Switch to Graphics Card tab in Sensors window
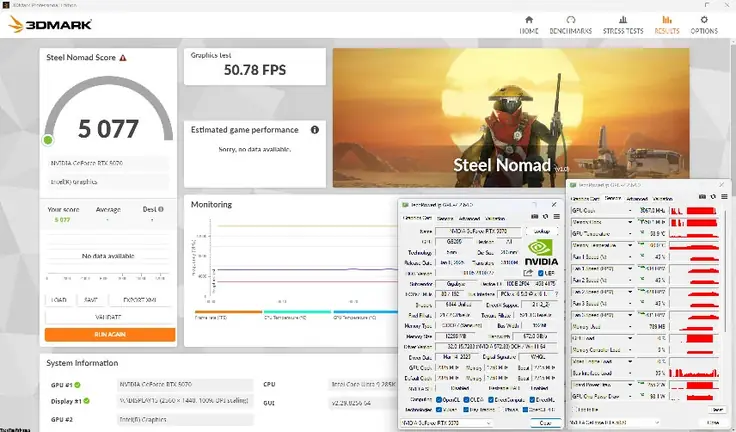The image size is (736, 432). 585,199
